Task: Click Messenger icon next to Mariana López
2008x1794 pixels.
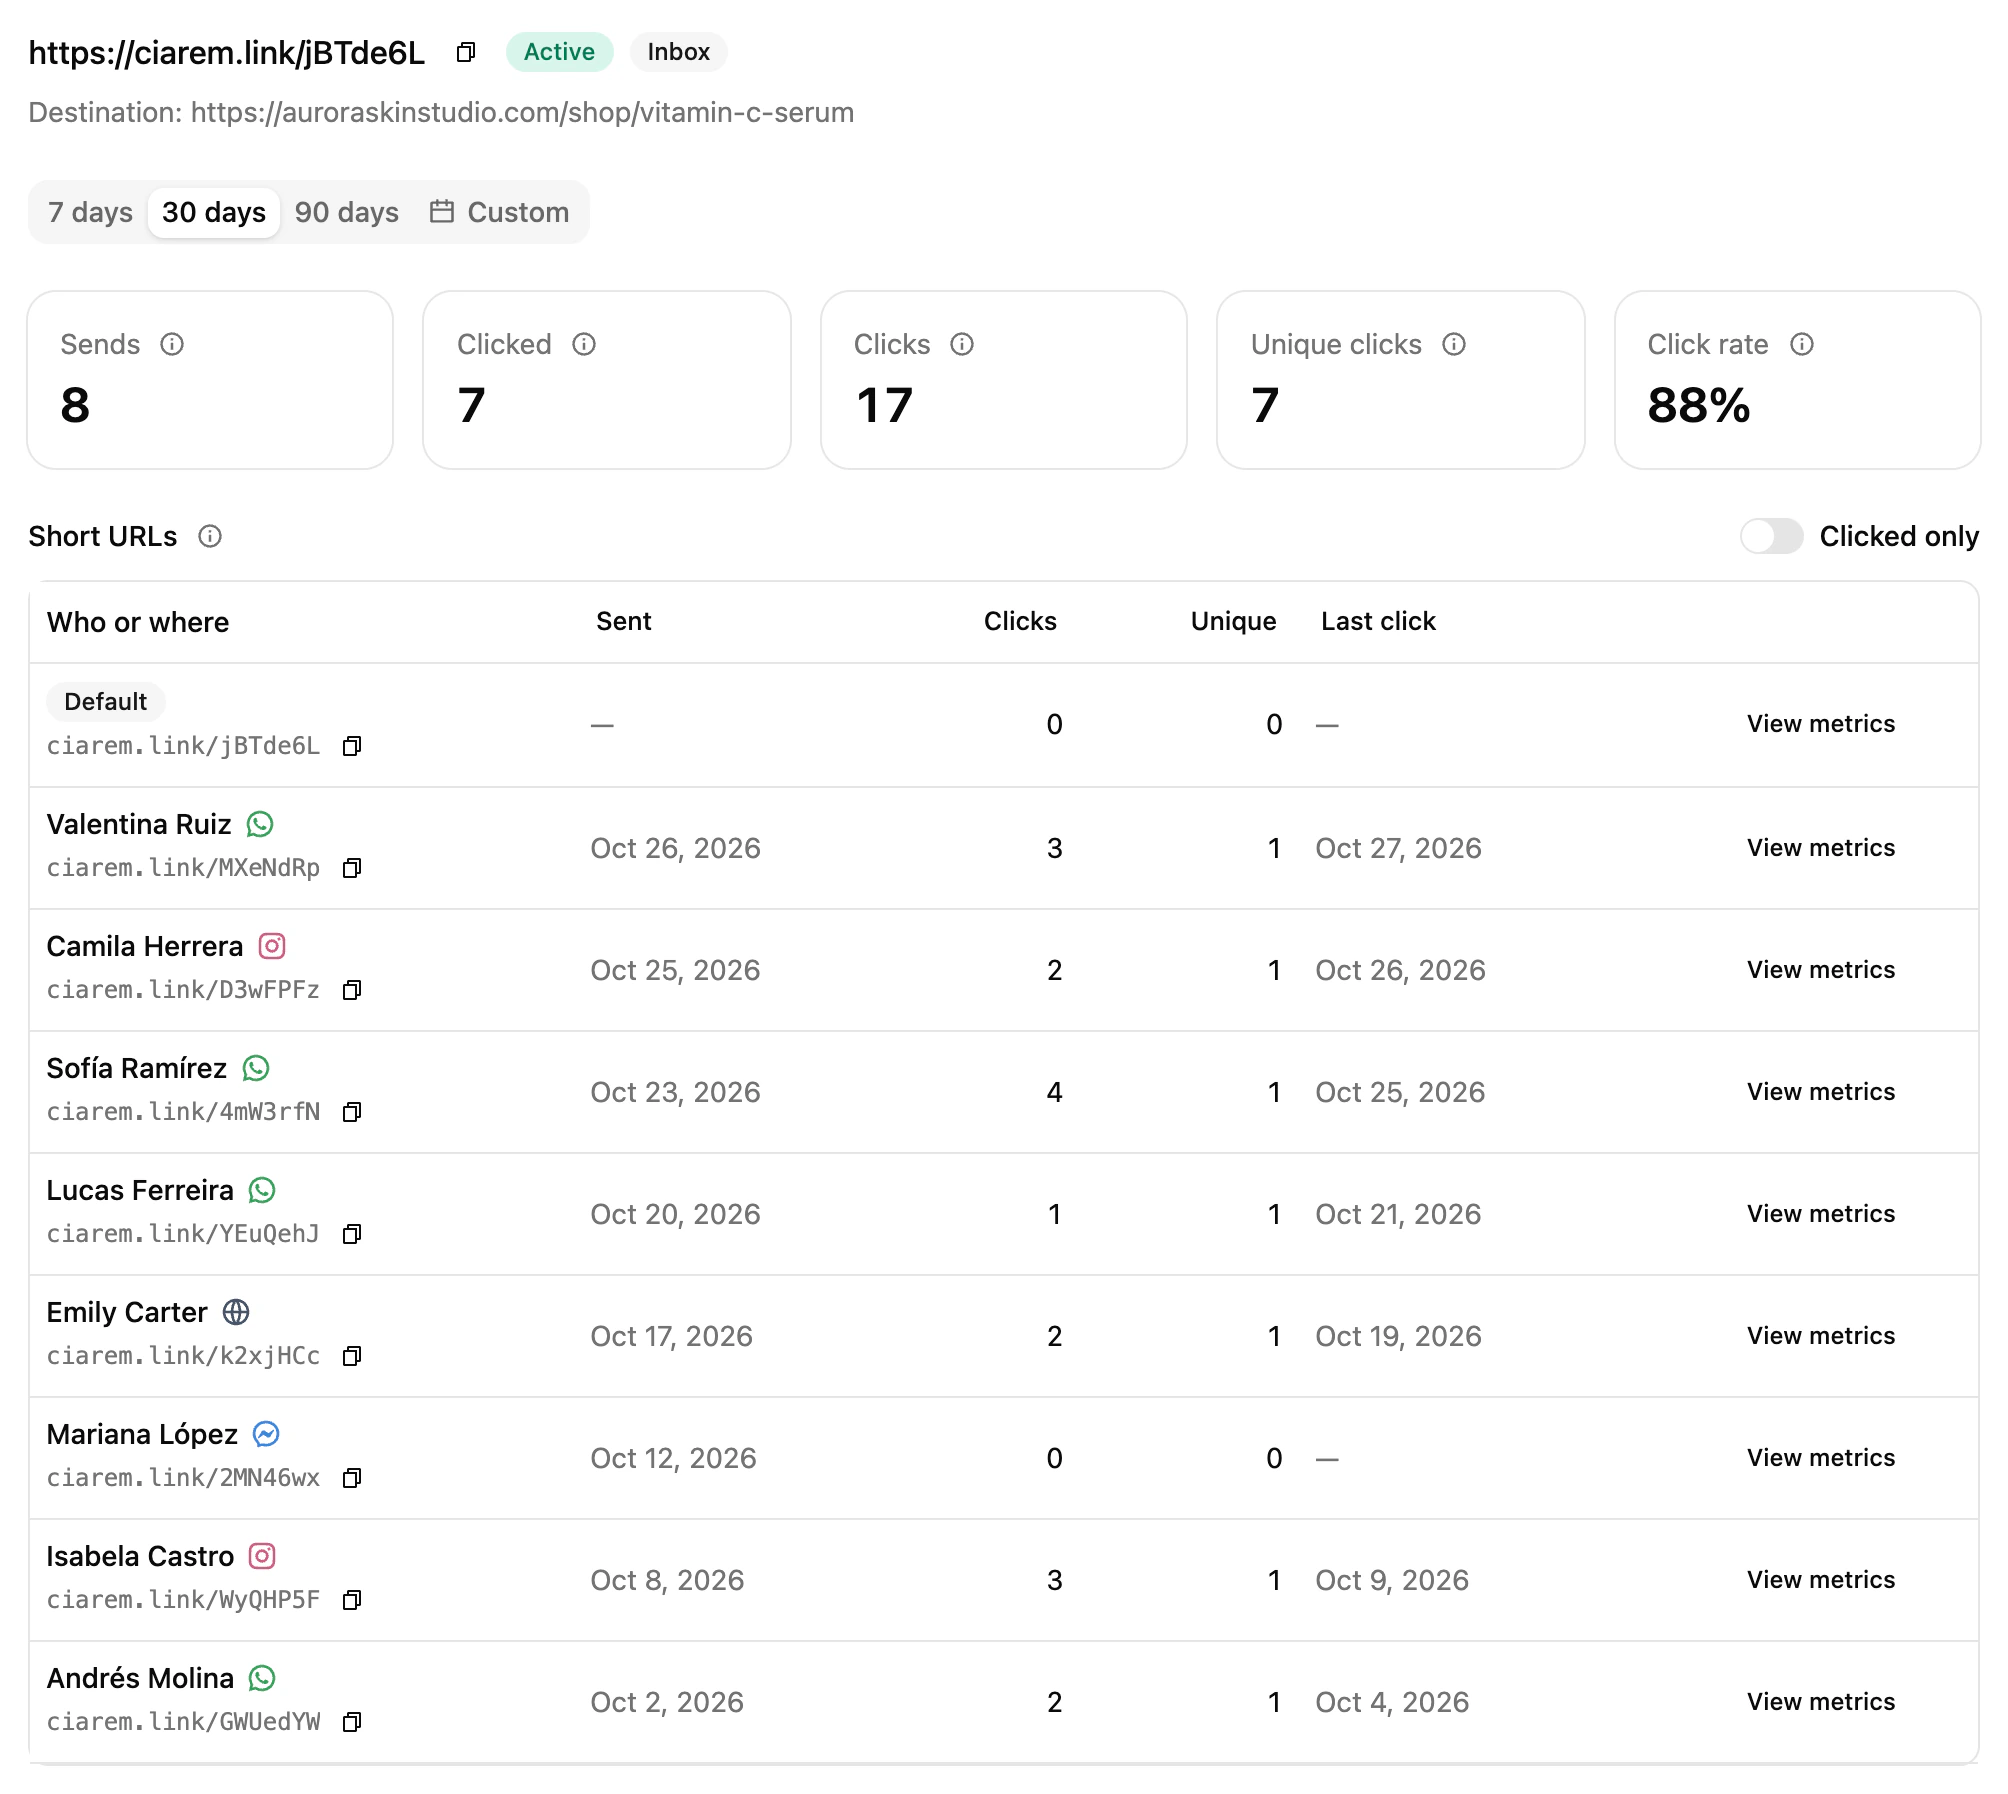Action: [266, 1434]
